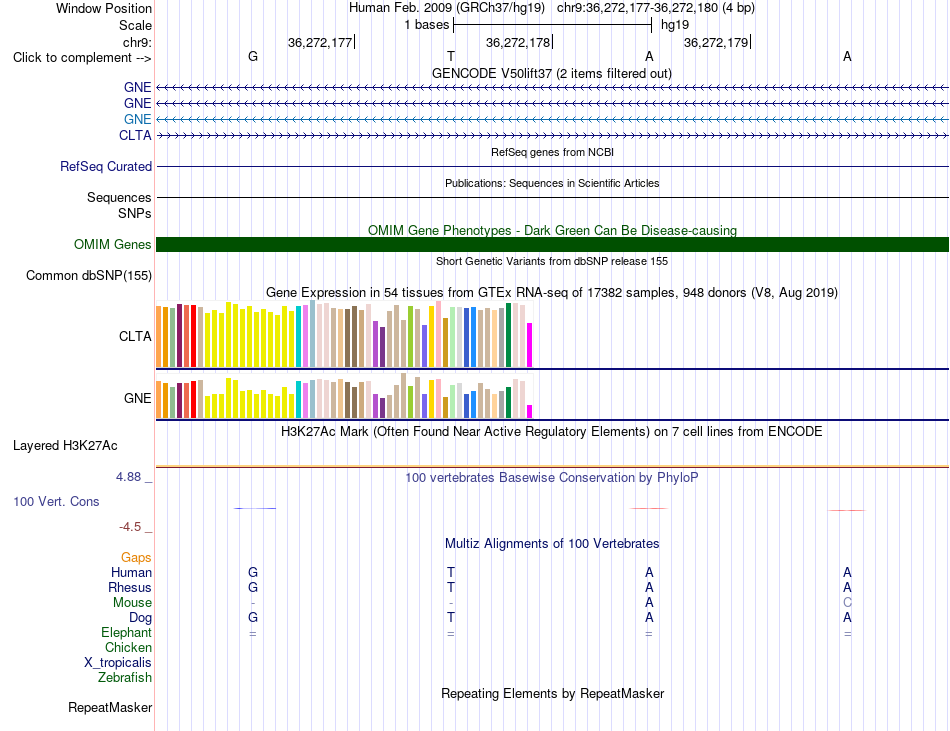The image size is (950, 731).
Task: Click the 'Gaps' alignment label
Action: pyautogui.click(x=136, y=557)
